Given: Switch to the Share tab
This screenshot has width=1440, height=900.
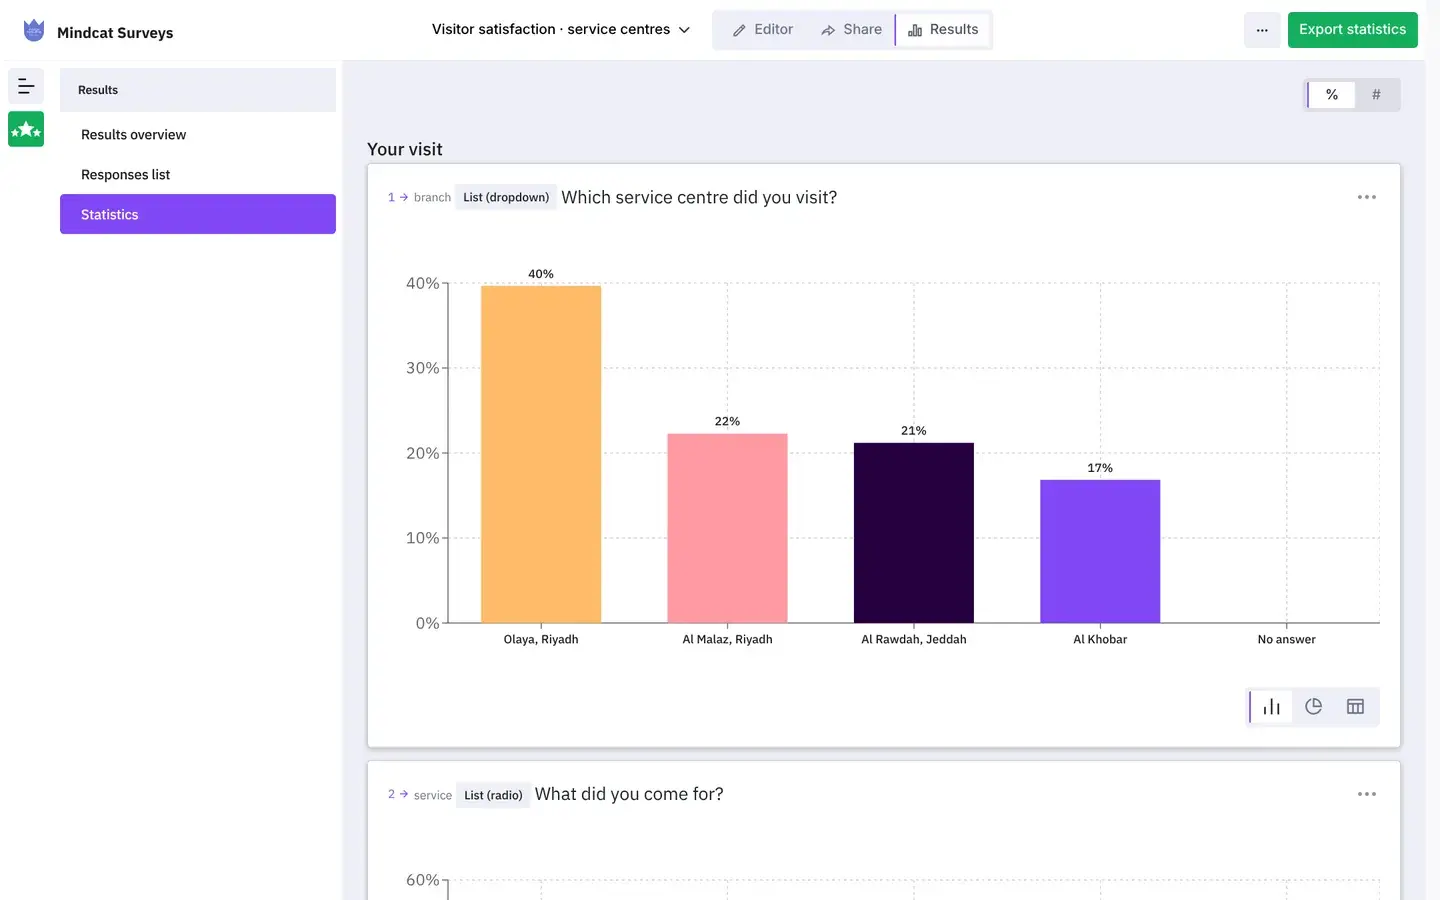Looking at the screenshot, I should 852,30.
